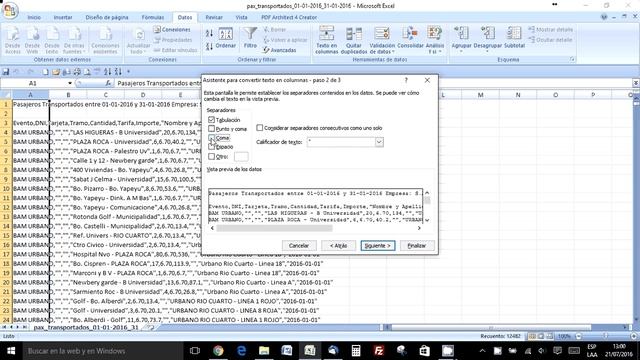Open Desde texto data import
This screenshot has width=640, height=360.
point(52,40)
